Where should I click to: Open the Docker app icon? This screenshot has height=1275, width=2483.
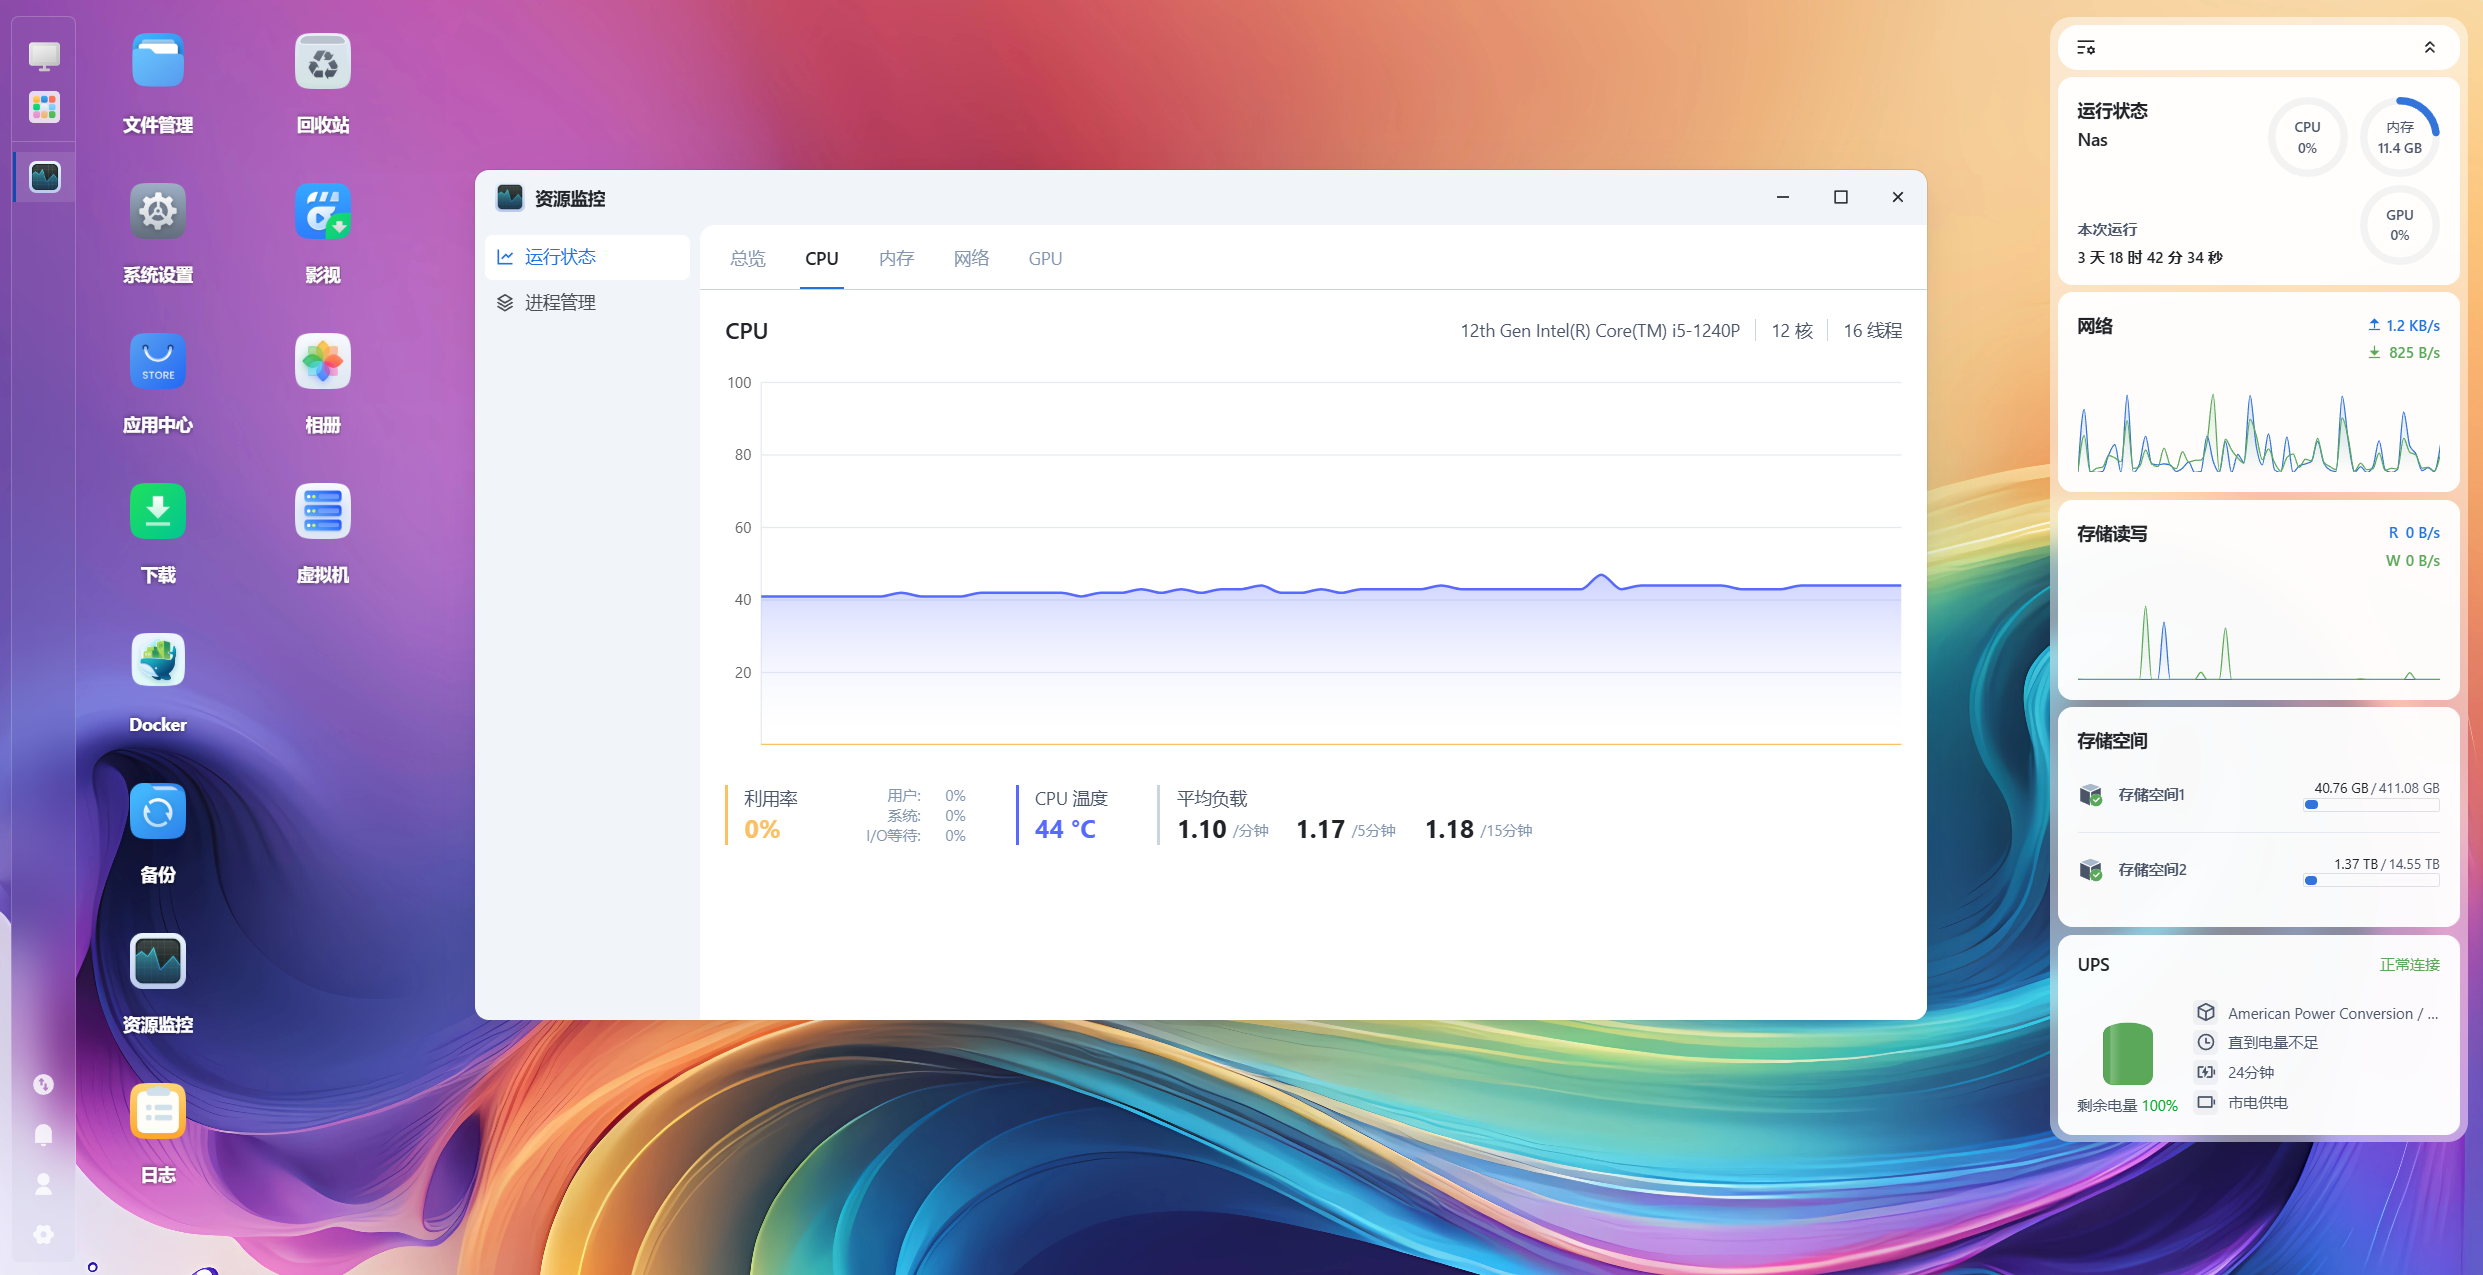pos(158,661)
